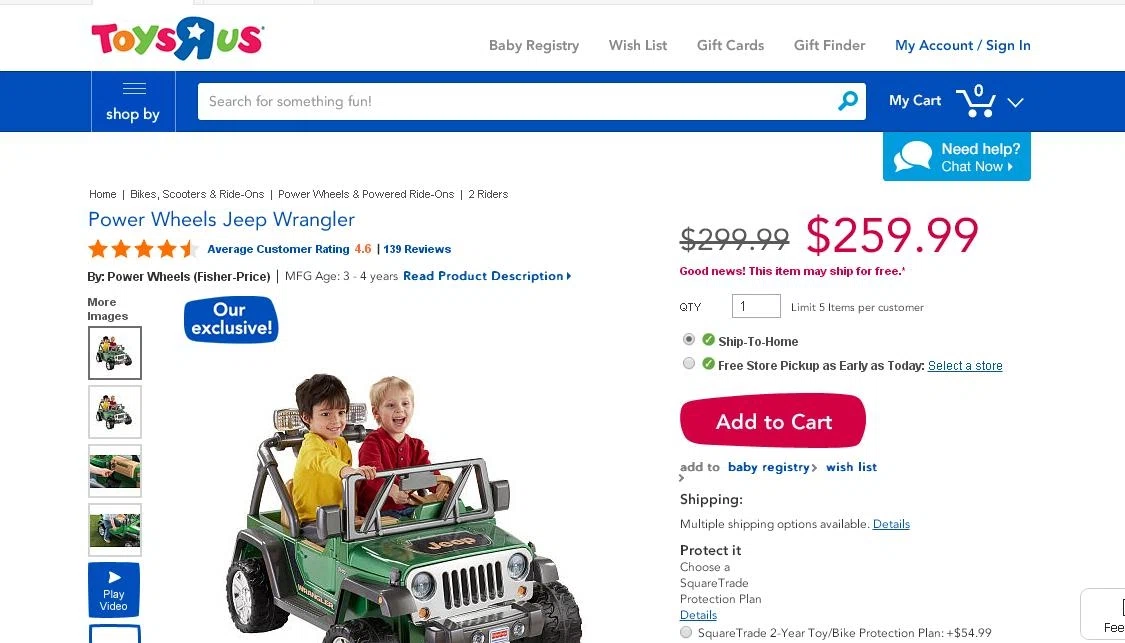
Task: Click the Add to Cart button
Action: click(773, 421)
